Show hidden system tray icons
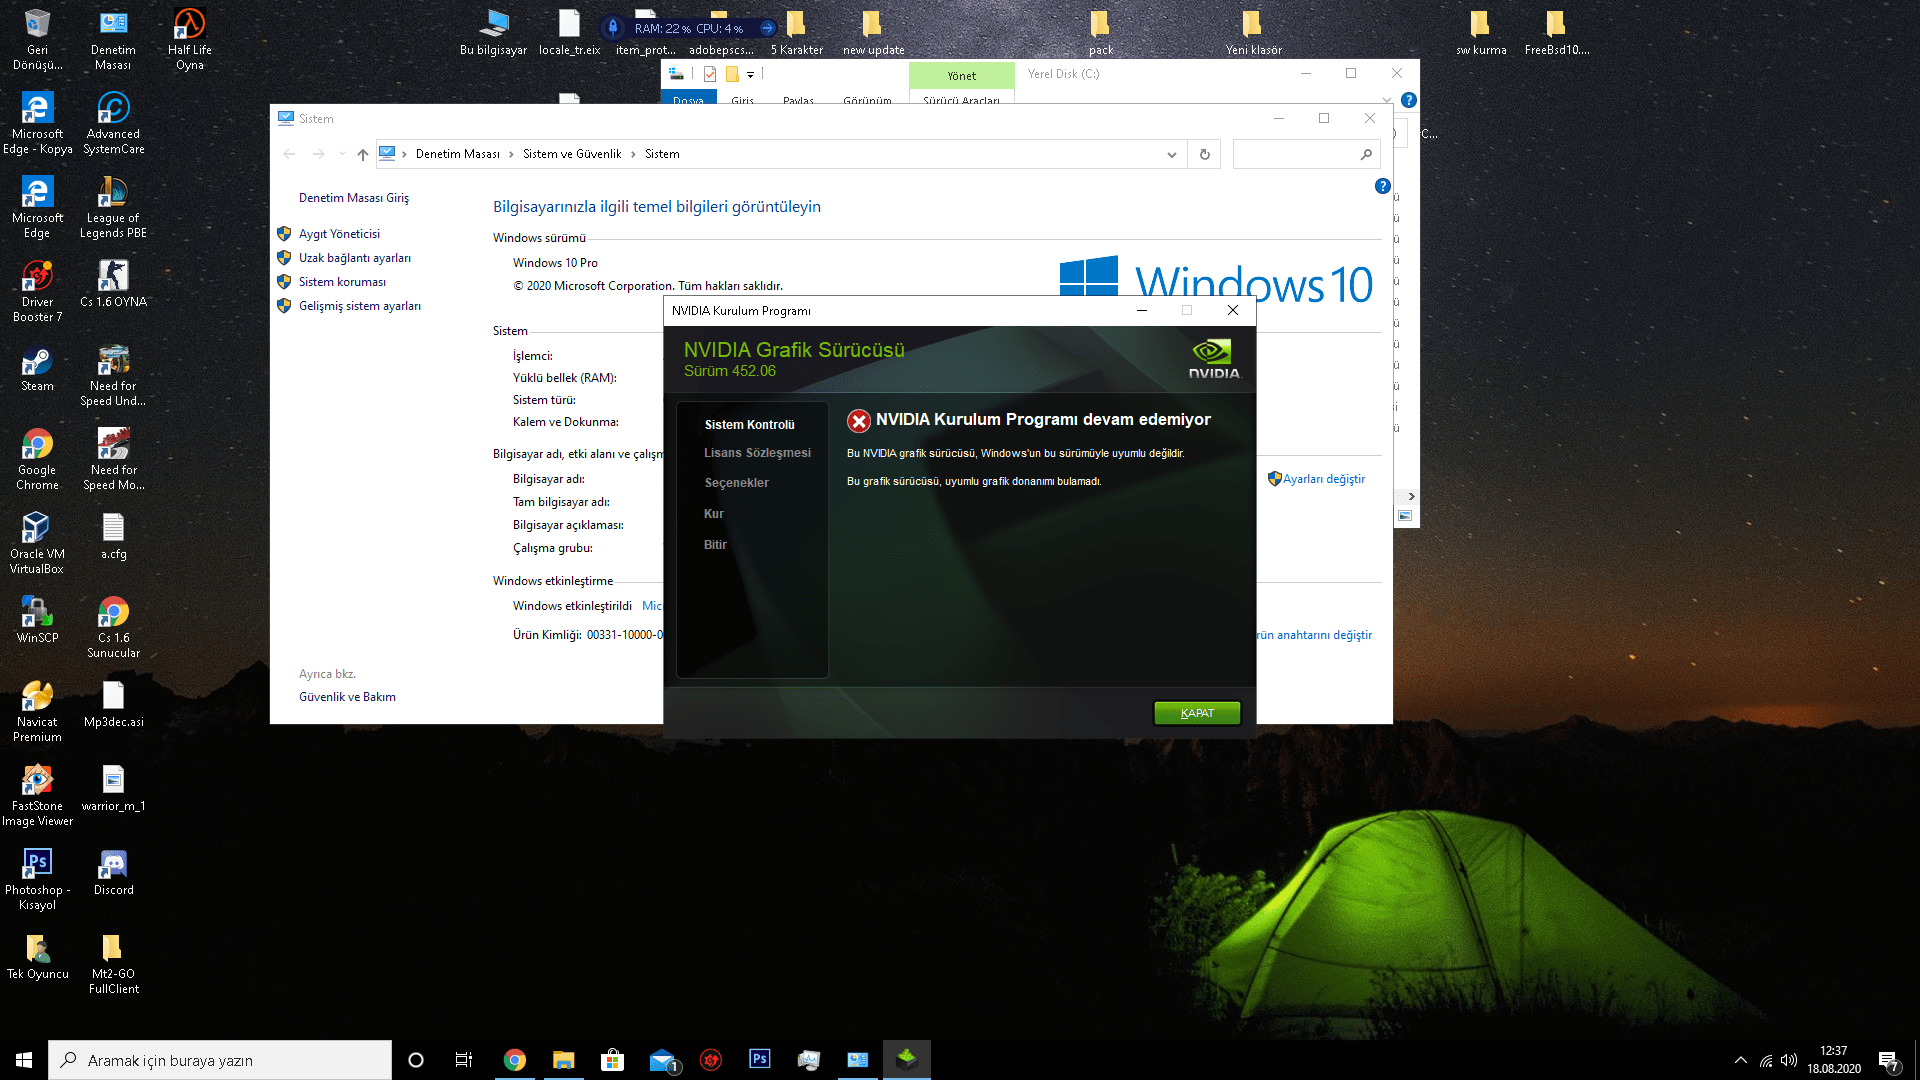 coord(1741,1060)
